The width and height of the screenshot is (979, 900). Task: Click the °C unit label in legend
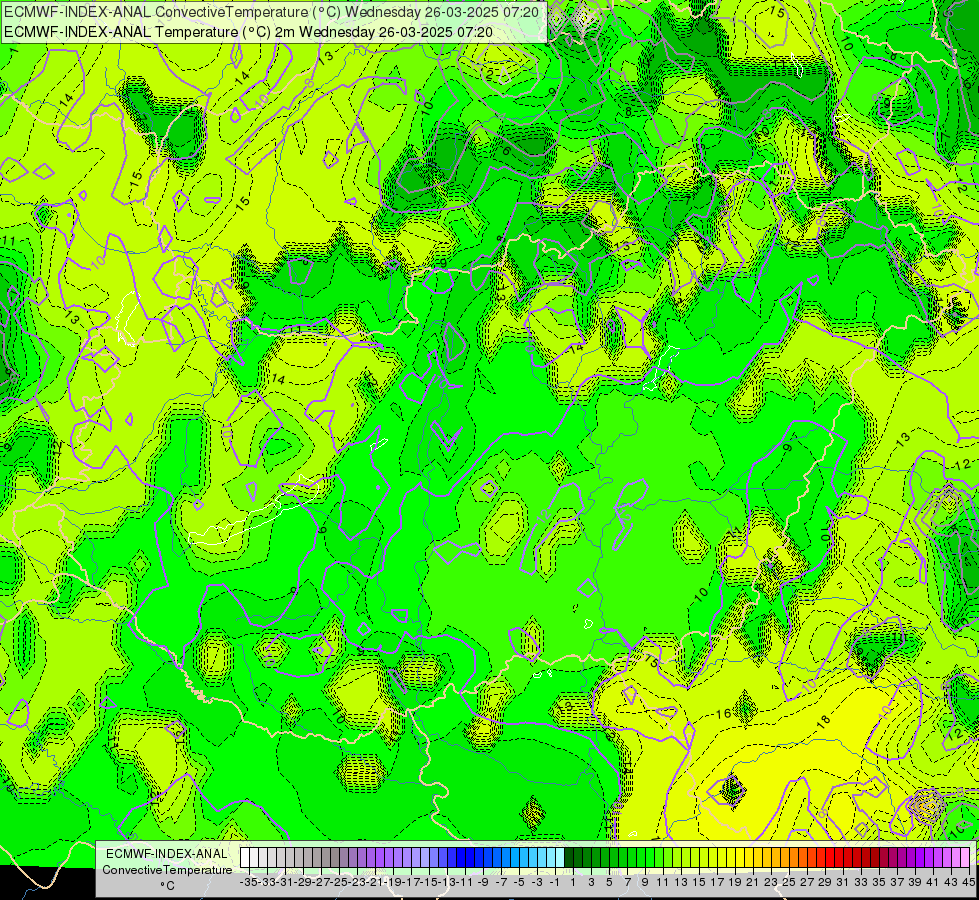(x=167, y=886)
